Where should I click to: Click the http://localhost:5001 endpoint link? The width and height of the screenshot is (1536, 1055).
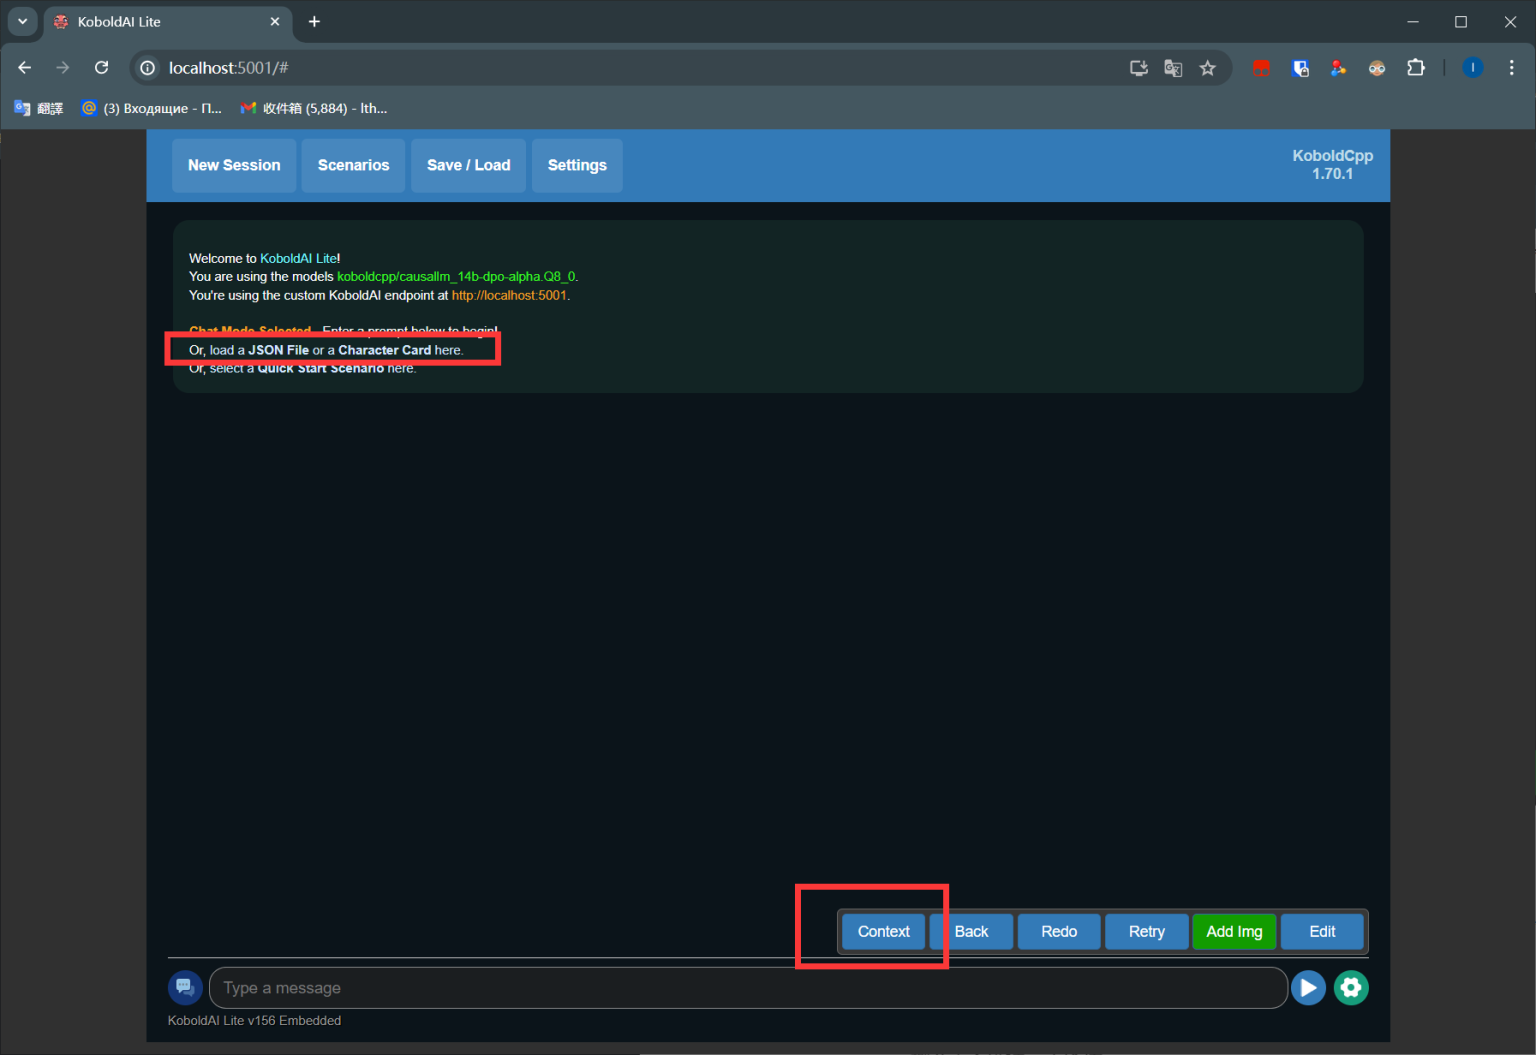click(x=509, y=296)
